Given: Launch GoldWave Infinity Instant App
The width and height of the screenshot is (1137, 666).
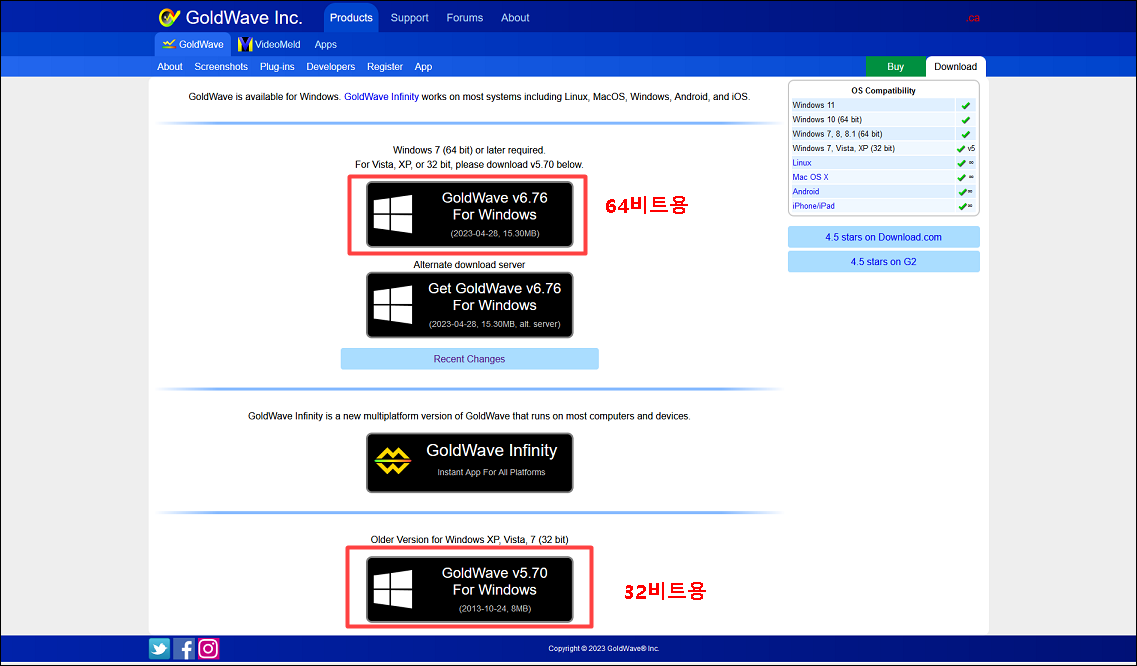Looking at the screenshot, I should [x=470, y=463].
